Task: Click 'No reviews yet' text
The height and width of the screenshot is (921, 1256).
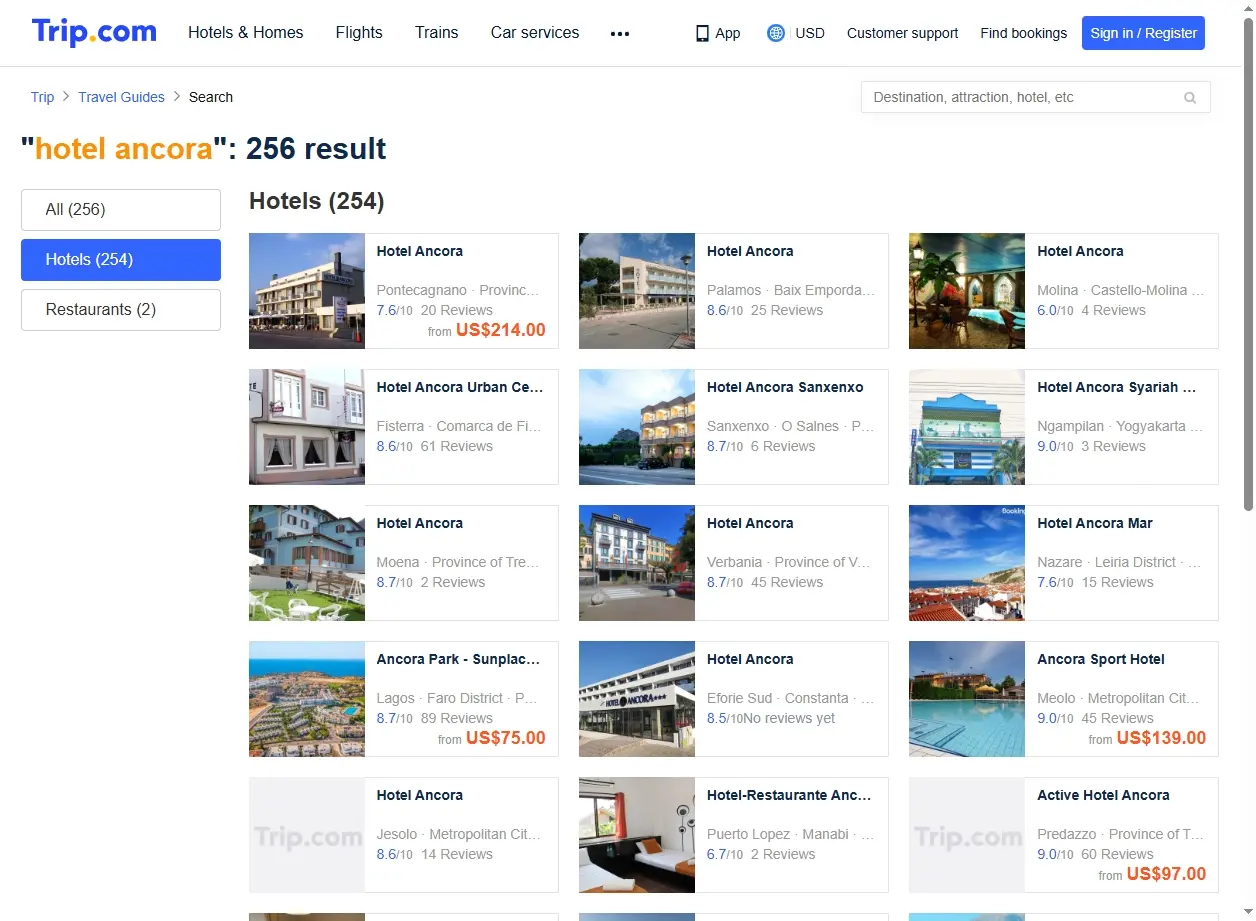Action: (789, 718)
